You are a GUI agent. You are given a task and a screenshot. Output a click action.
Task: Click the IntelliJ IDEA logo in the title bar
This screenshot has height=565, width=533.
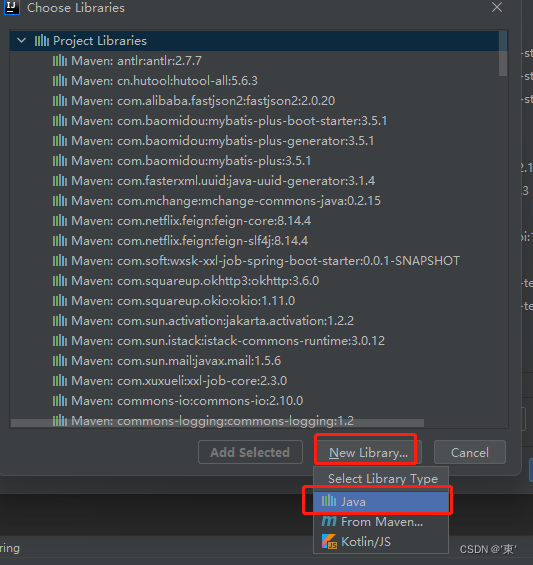click(x=12, y=7)
